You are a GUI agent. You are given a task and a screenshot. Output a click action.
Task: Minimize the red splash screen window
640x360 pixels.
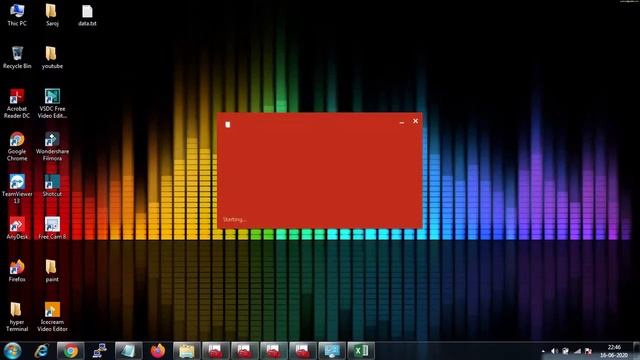[402, 122]
